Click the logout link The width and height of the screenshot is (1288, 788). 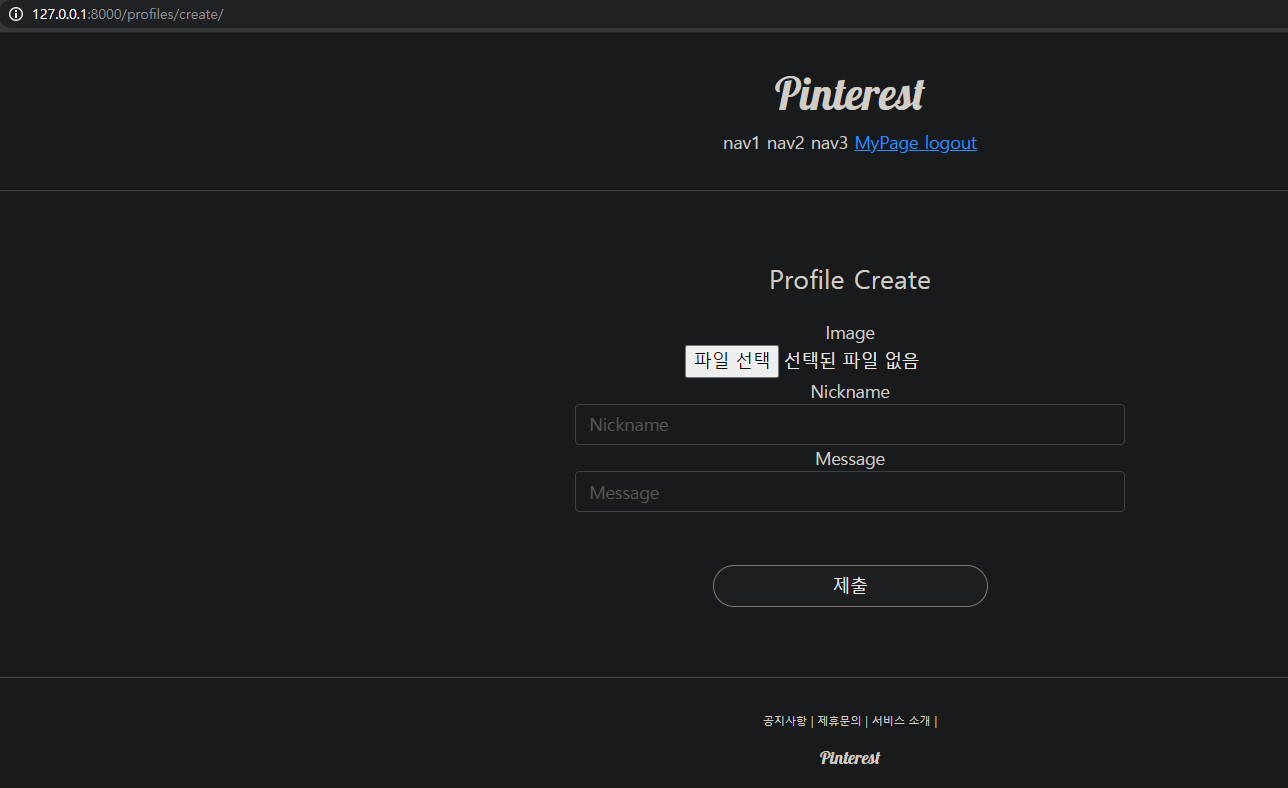pos(951,143)
